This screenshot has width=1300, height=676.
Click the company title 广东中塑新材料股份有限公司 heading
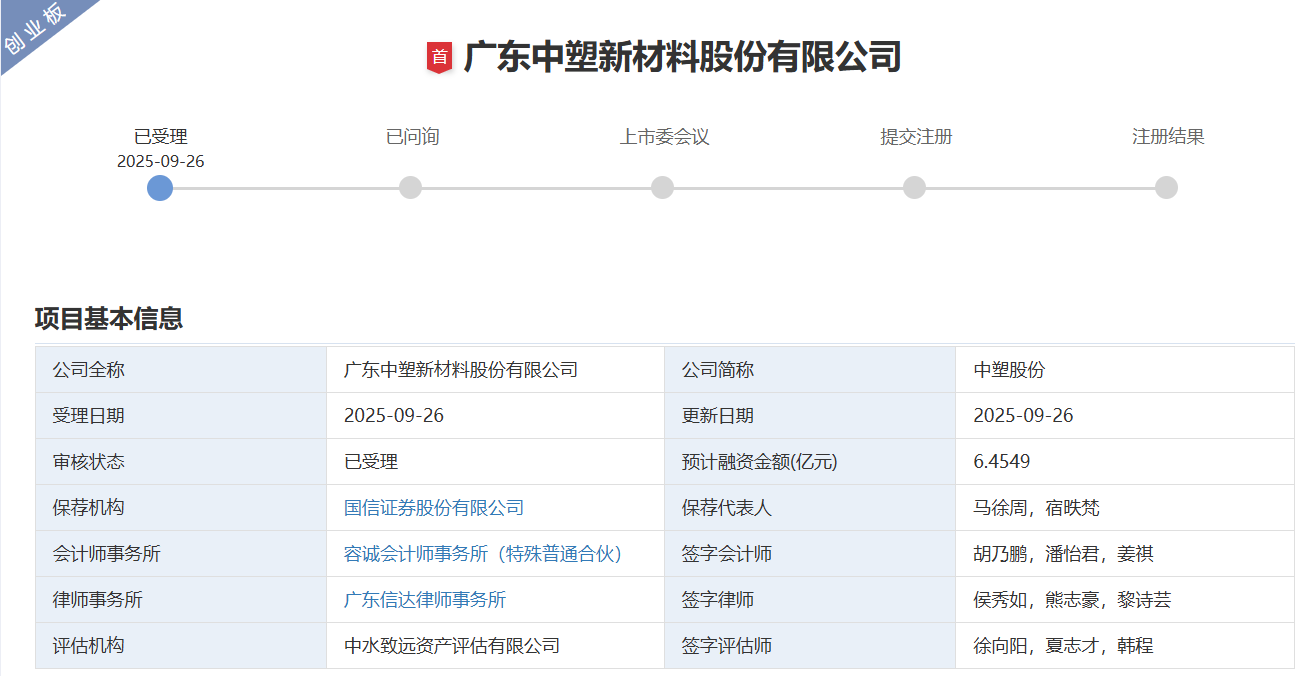pyautogui.click(x=682, y=57)
